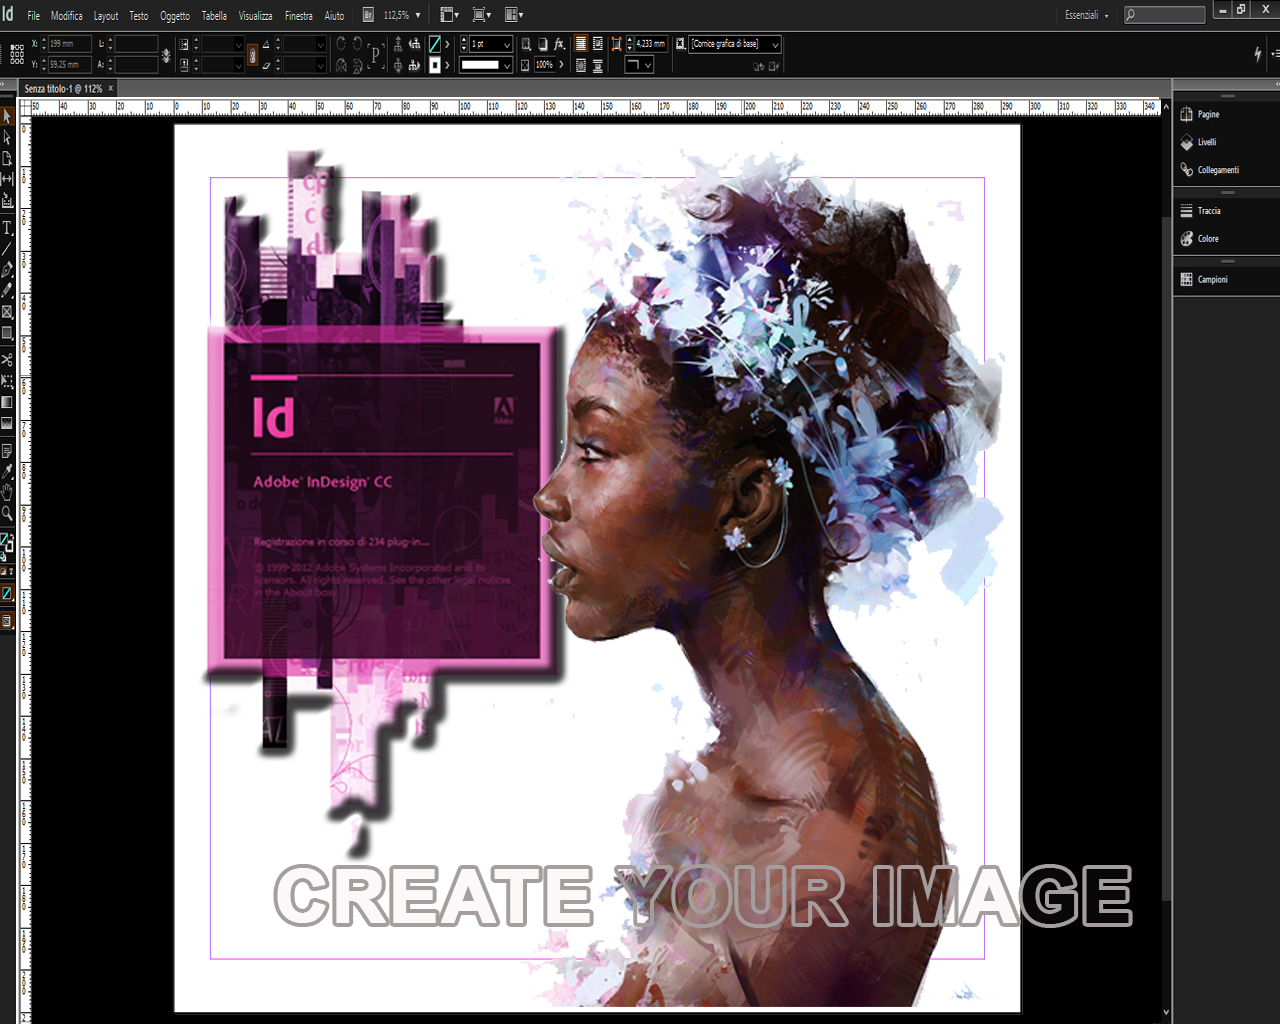Select the Pen tool
The image size is (1280, 1024).
pyautogui.click(x=7, y=270)
